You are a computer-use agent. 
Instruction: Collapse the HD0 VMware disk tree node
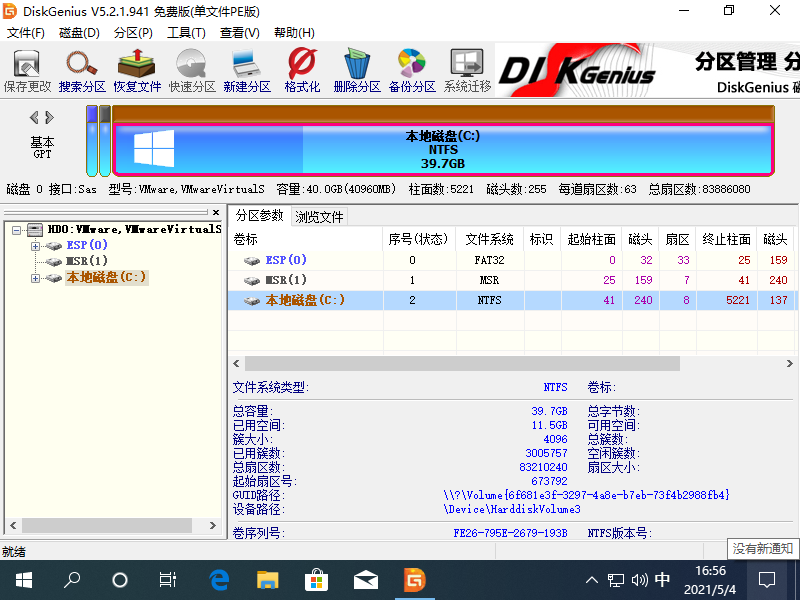(x=19, y=230)
